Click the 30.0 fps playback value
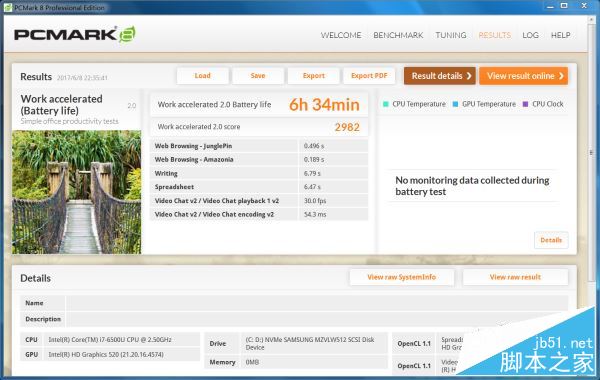The height and width of the screenshot is (380, 600). coord(315,201)
